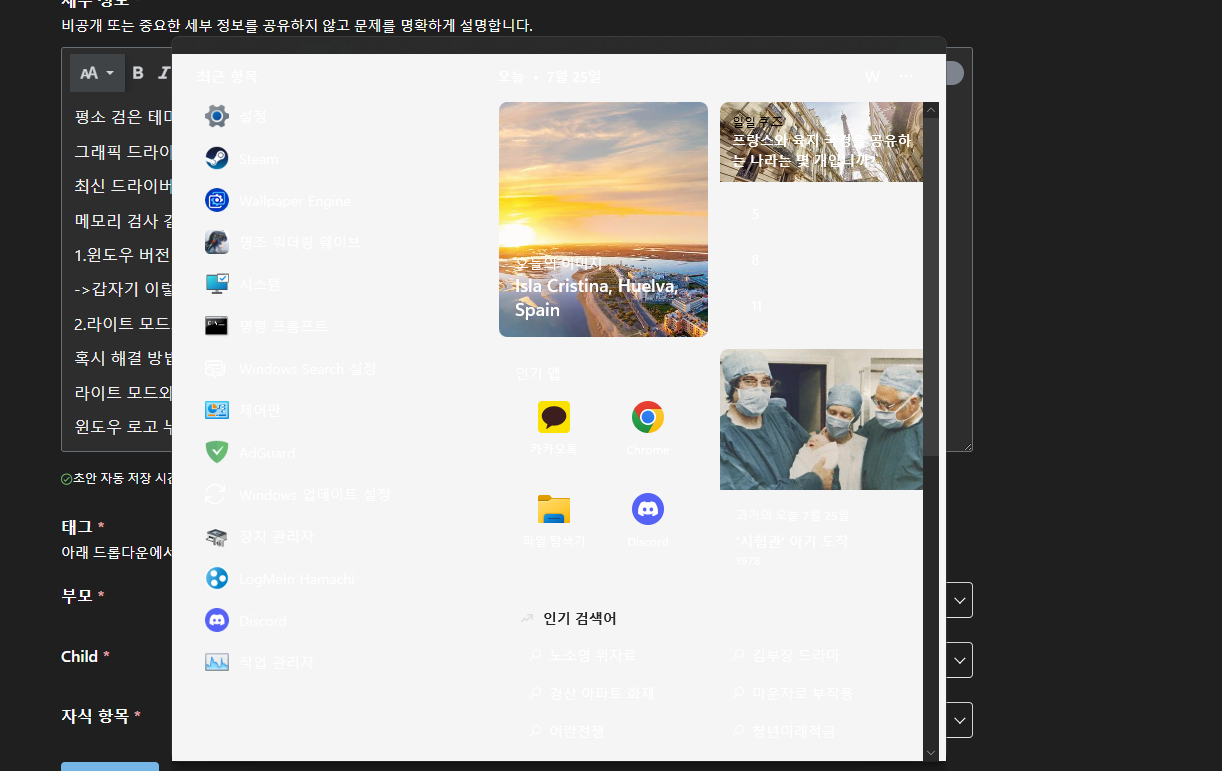This screenshot has height=771, width=1222.
Task: Expand the 자식 항목 dropdown
Action: pyautogui.click(x=959, y=720)
